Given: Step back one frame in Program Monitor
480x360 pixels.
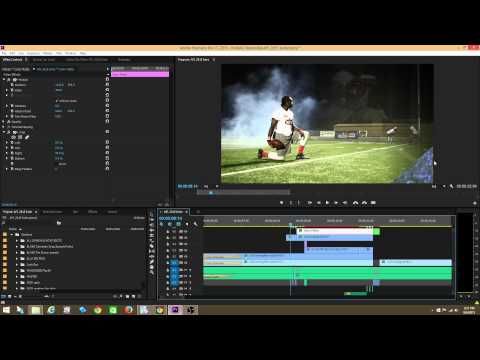Looking at the screenshot, I should (x=318, y=203).
